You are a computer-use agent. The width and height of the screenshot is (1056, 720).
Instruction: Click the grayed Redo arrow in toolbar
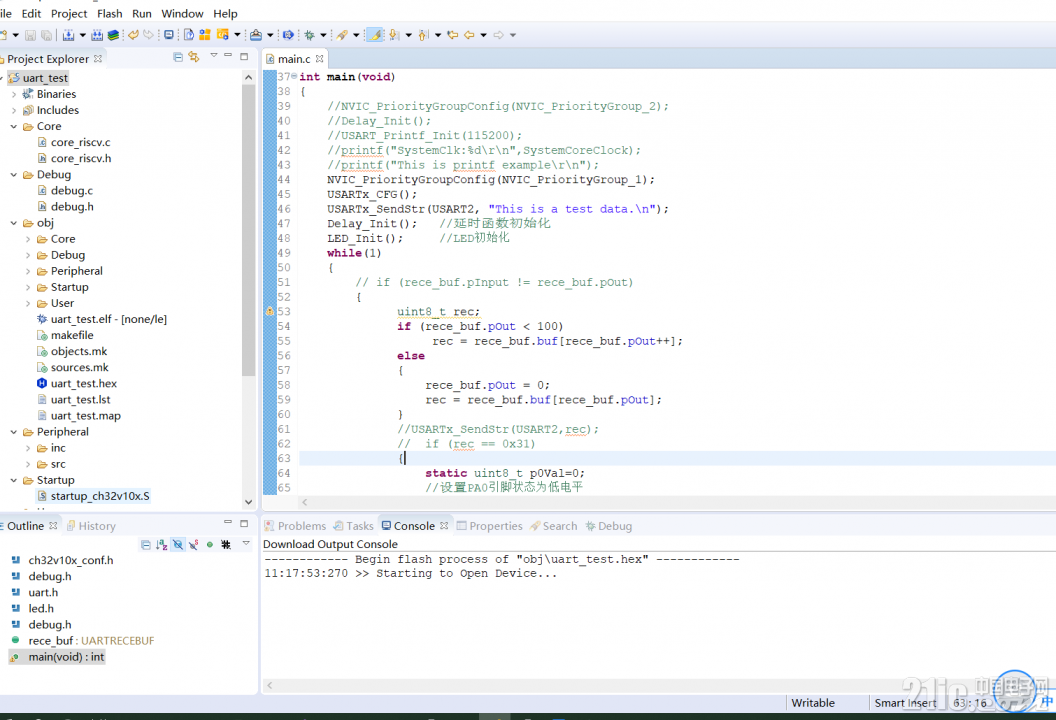tap(149, 35)
